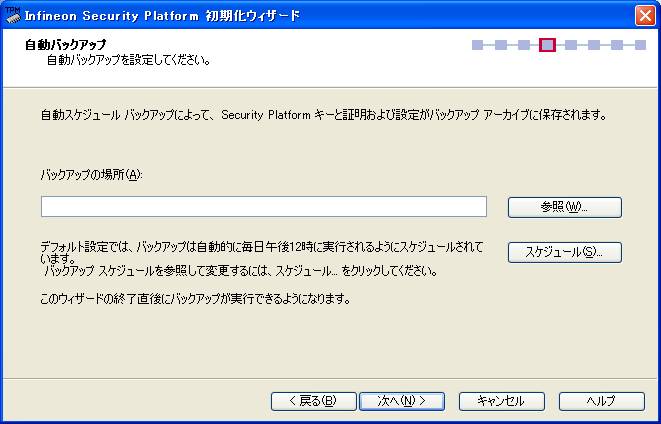Click the sentence starting このウィザードの終了直後に
Screen dimensions: 661x424
[x=196, y=299]
